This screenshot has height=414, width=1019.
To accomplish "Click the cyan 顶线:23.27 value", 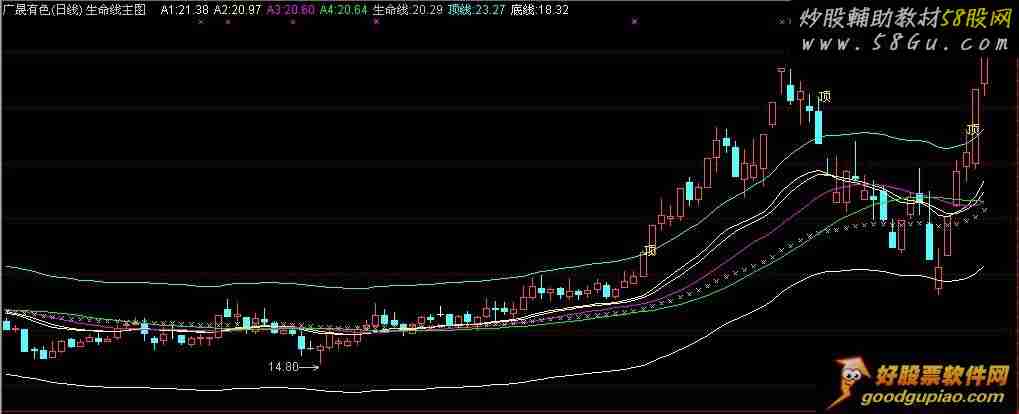I will click(476, 10).
